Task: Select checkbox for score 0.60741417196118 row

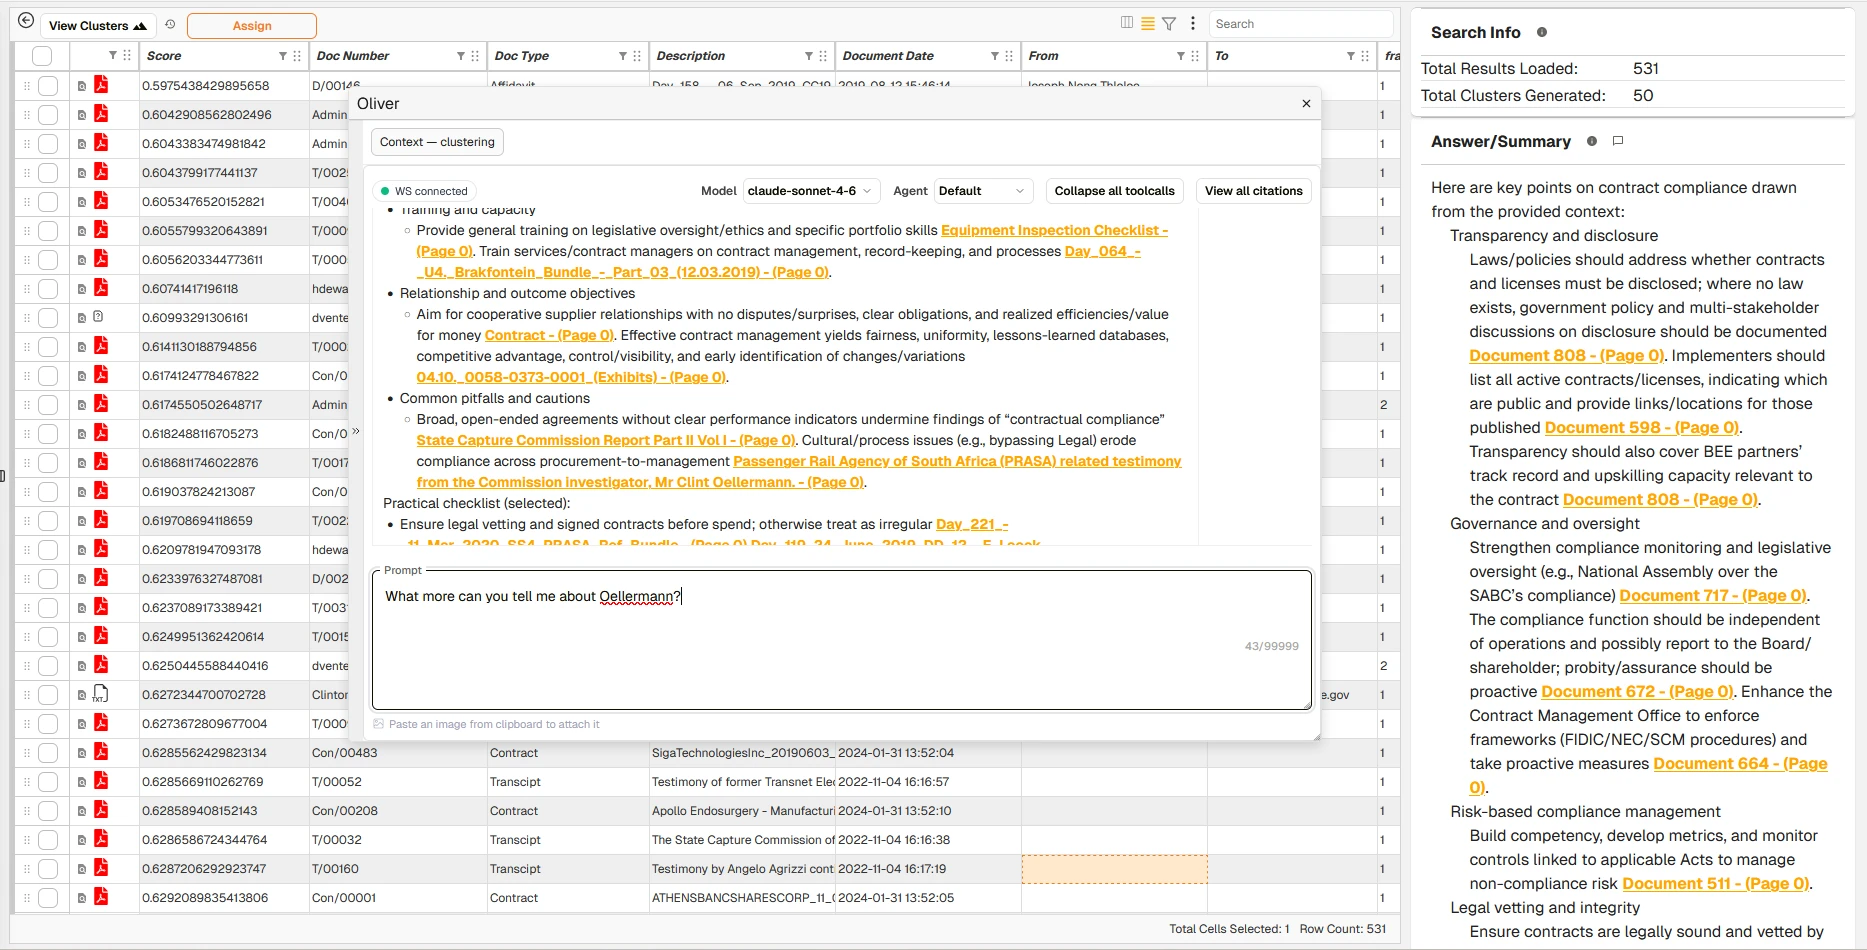Action: coord(48,289)
